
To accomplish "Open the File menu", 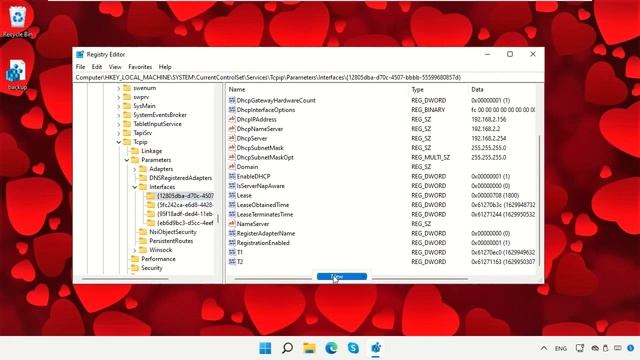I will (80, 67).
